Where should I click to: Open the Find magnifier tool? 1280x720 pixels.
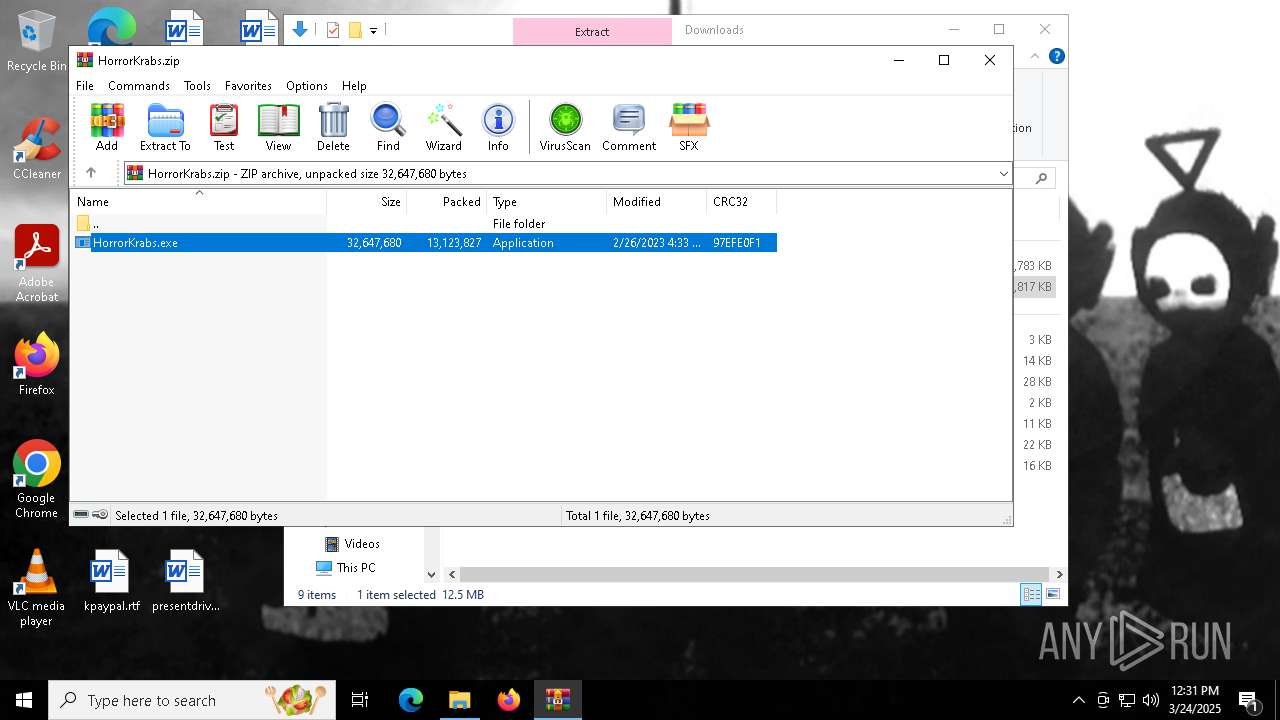pyautogui.click(x=388, y=127)
